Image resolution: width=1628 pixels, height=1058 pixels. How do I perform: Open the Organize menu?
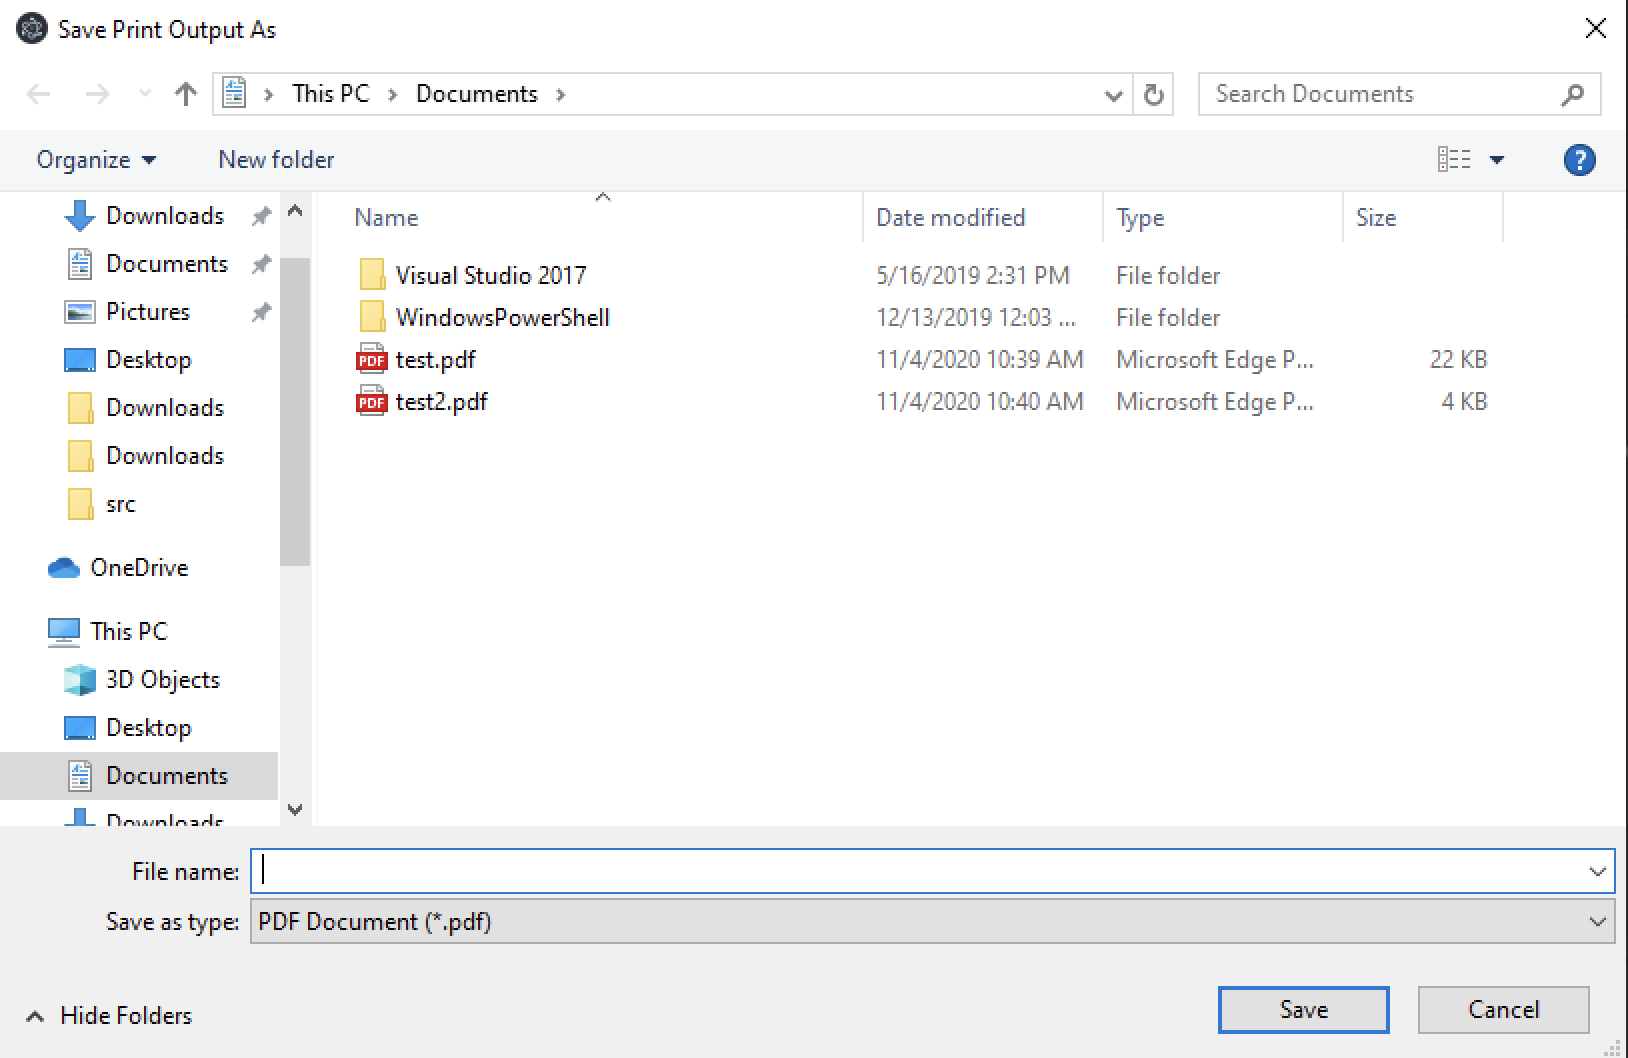(93, 159)
